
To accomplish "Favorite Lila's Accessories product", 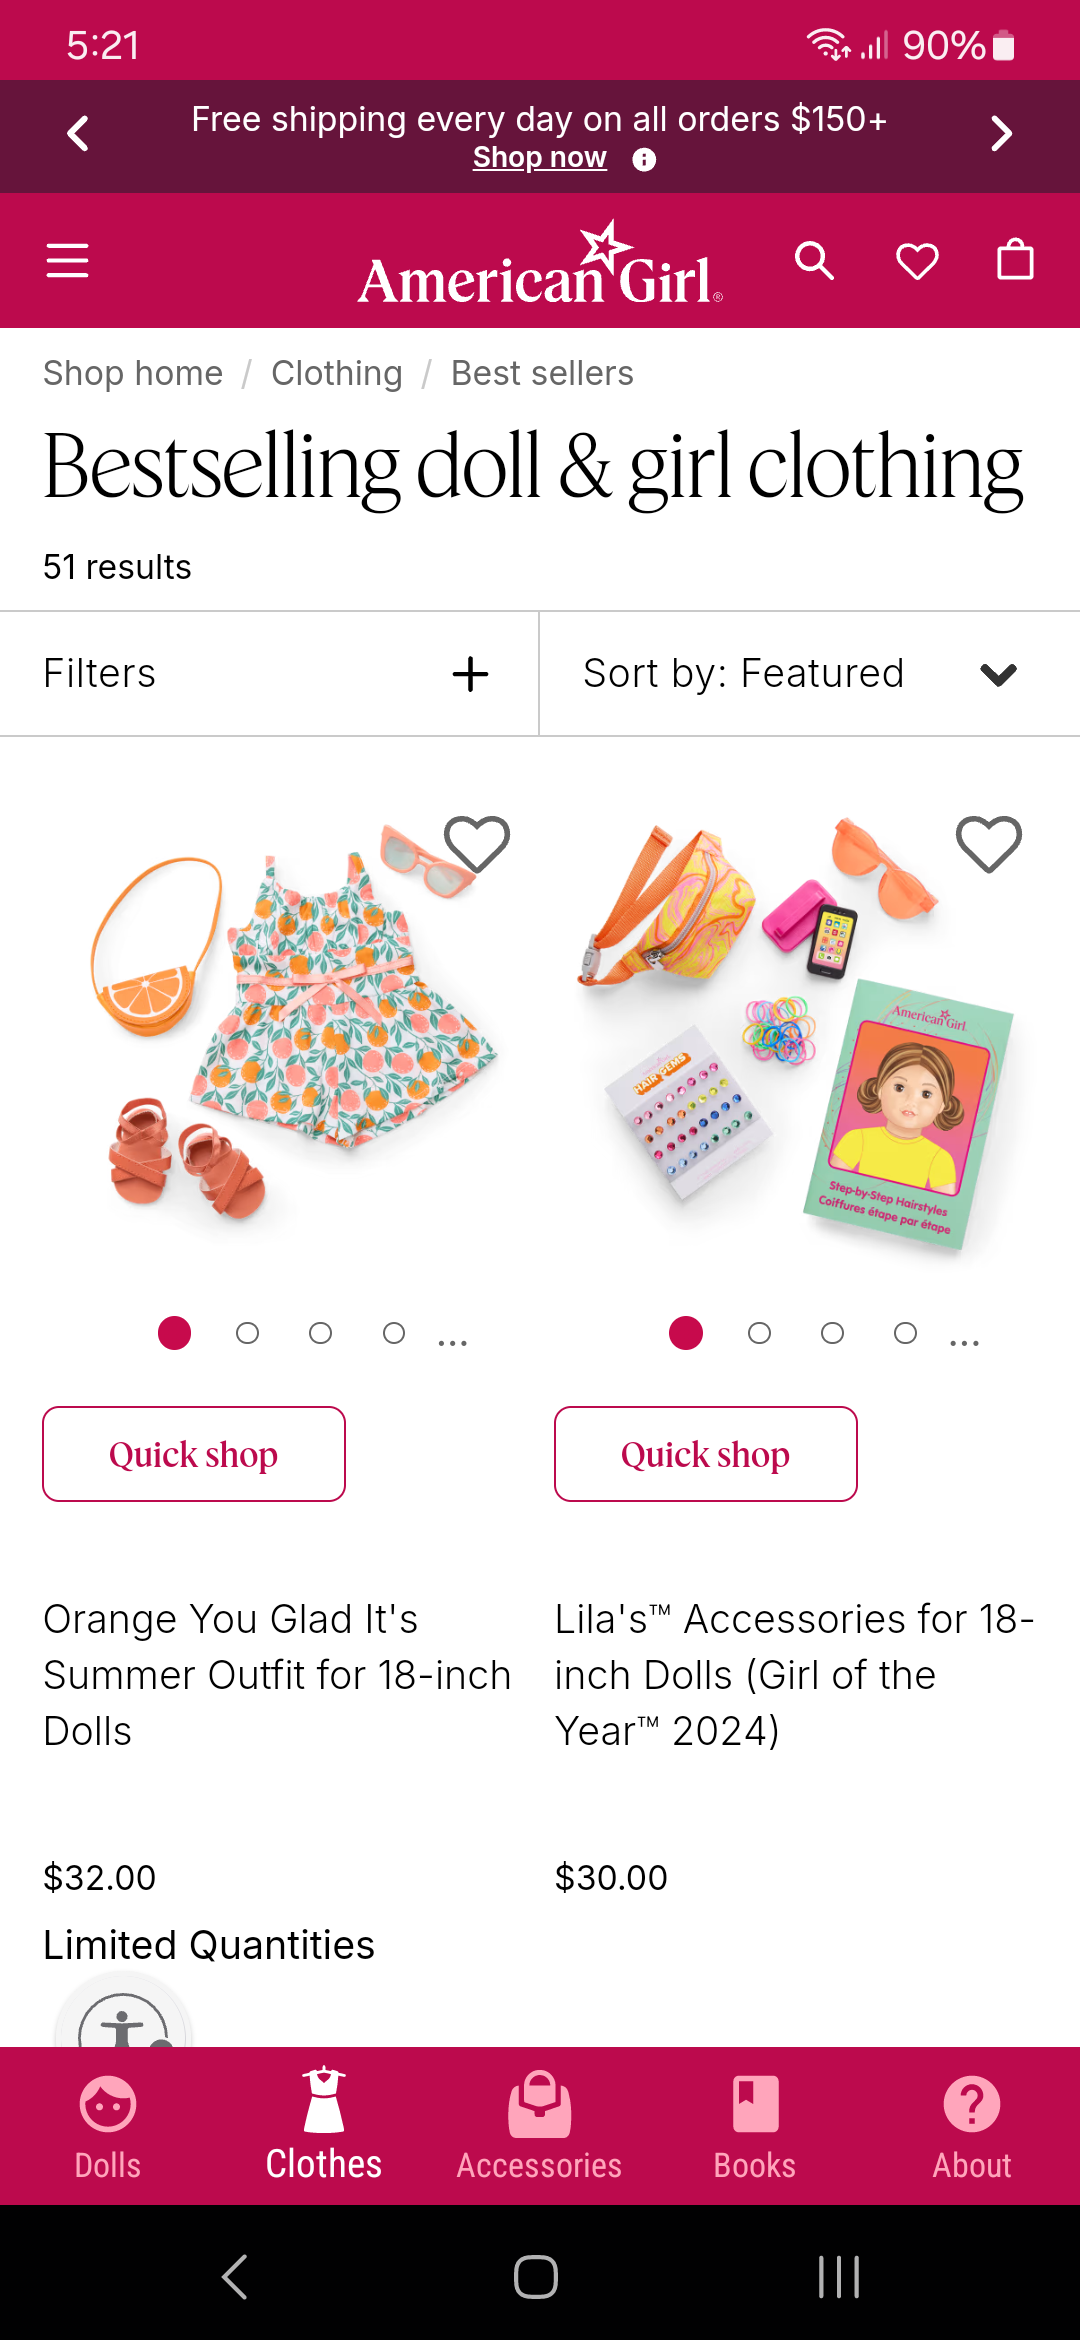I will point(988,844).
